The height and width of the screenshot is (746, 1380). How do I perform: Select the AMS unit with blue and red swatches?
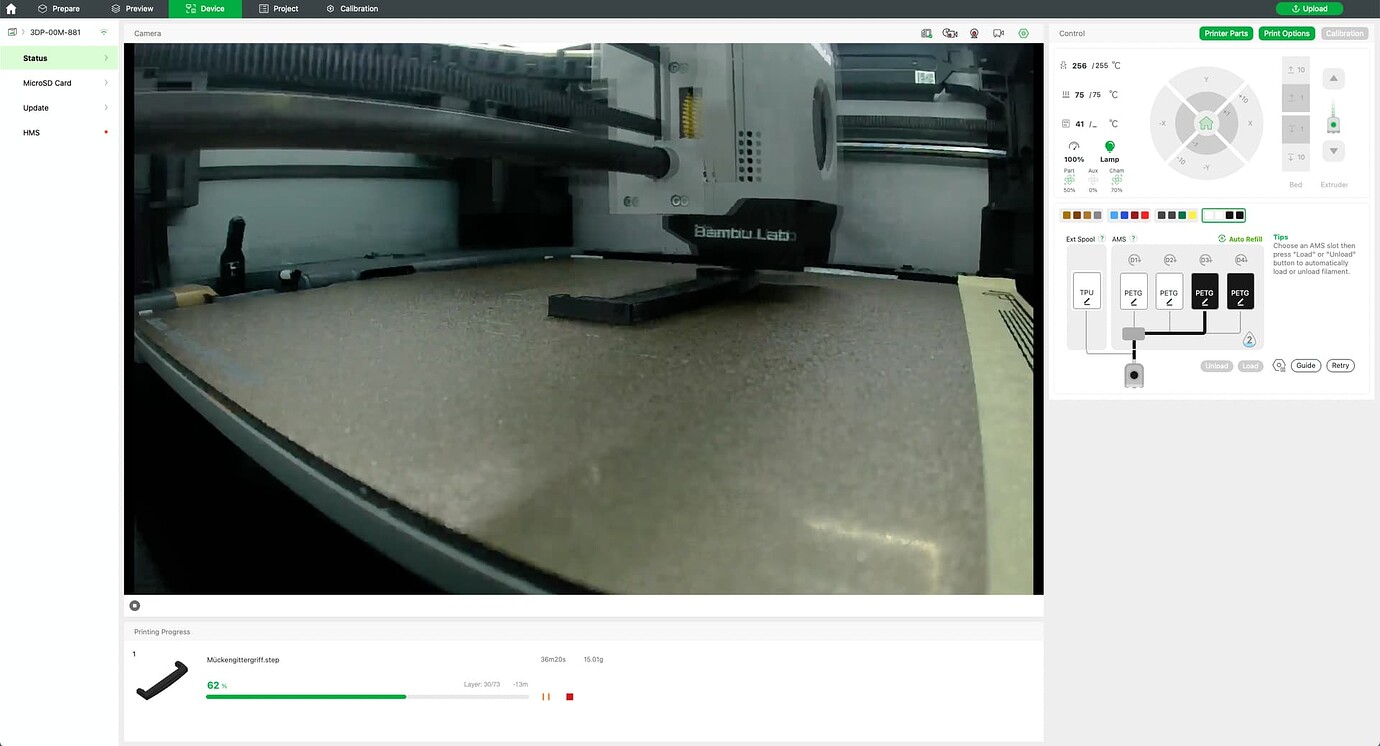click(x=1128, y=215)
